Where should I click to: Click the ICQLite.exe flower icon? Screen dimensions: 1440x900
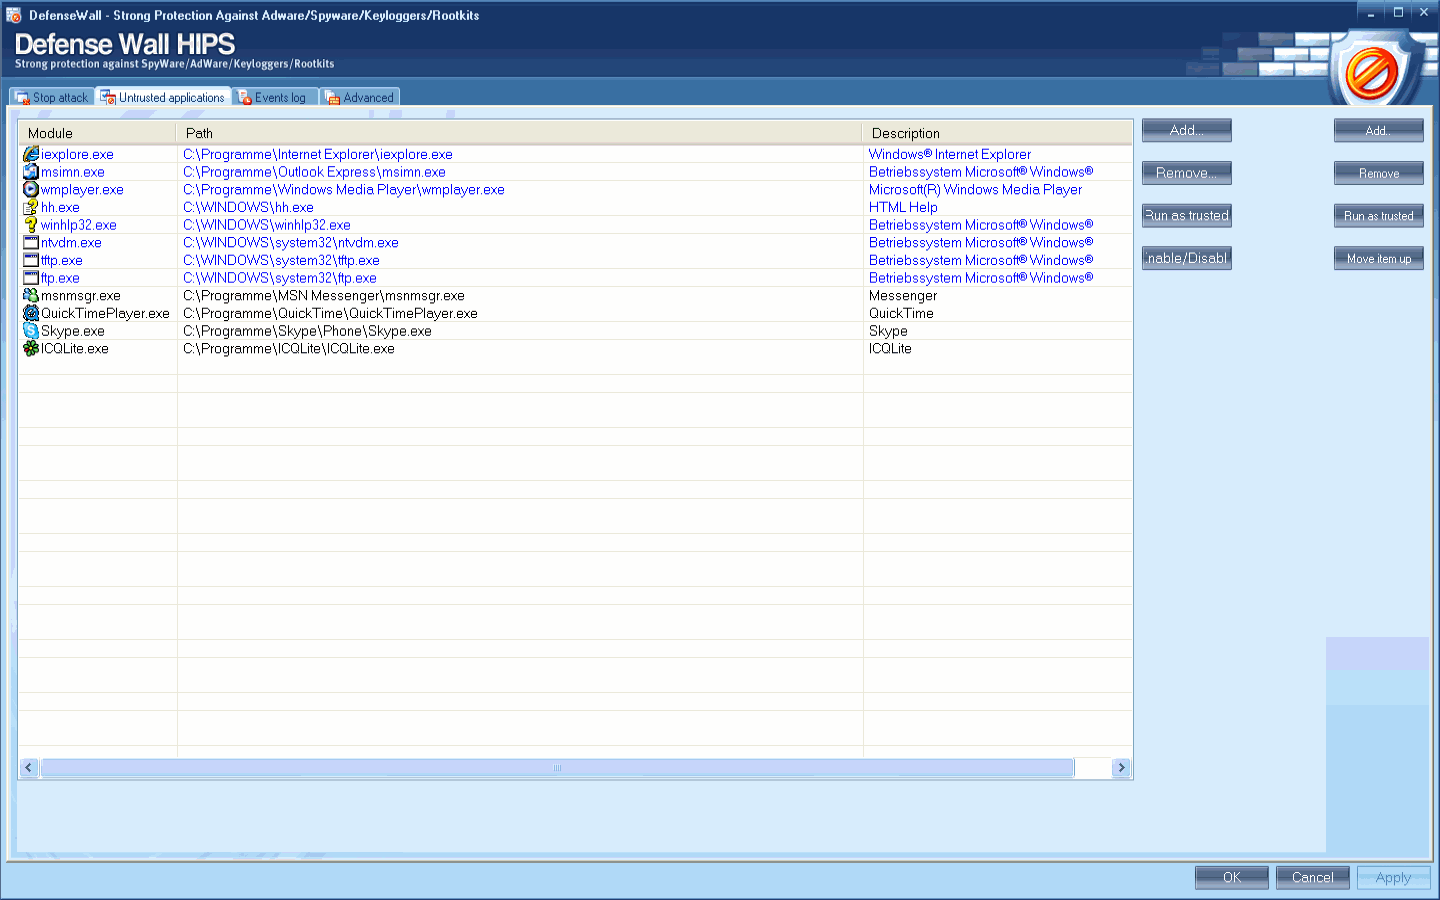(x=31, y=348)
